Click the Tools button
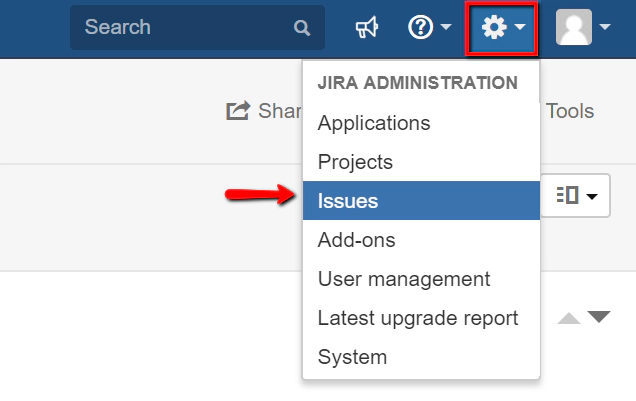 pyautogui.click(x=570, y=111)
